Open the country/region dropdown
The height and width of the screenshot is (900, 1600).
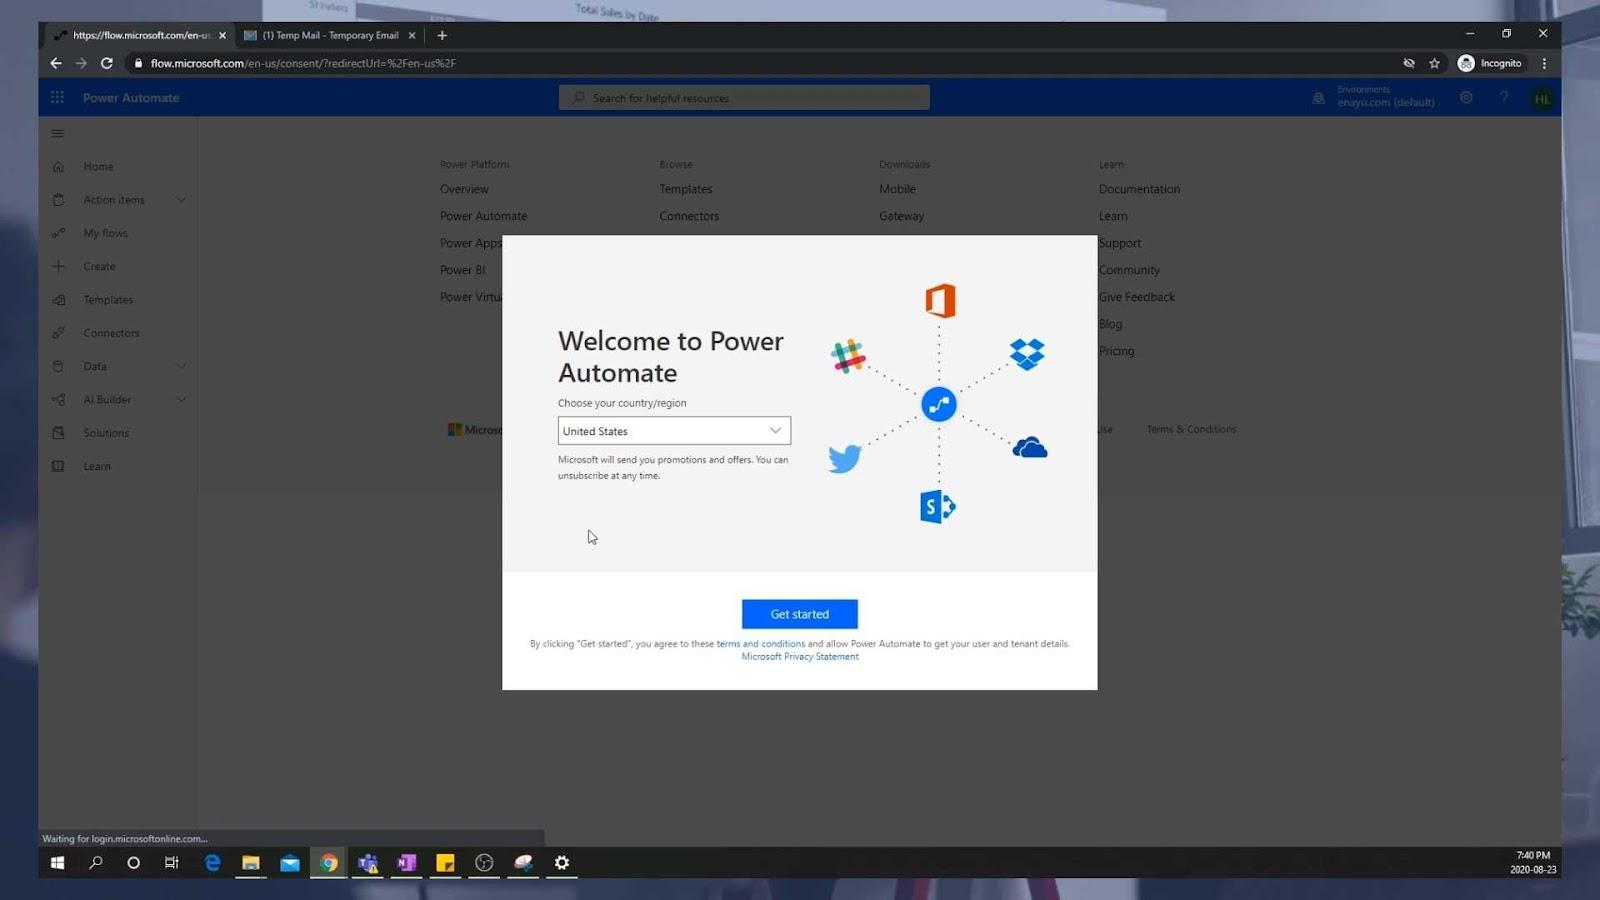[x=674, y=431]
